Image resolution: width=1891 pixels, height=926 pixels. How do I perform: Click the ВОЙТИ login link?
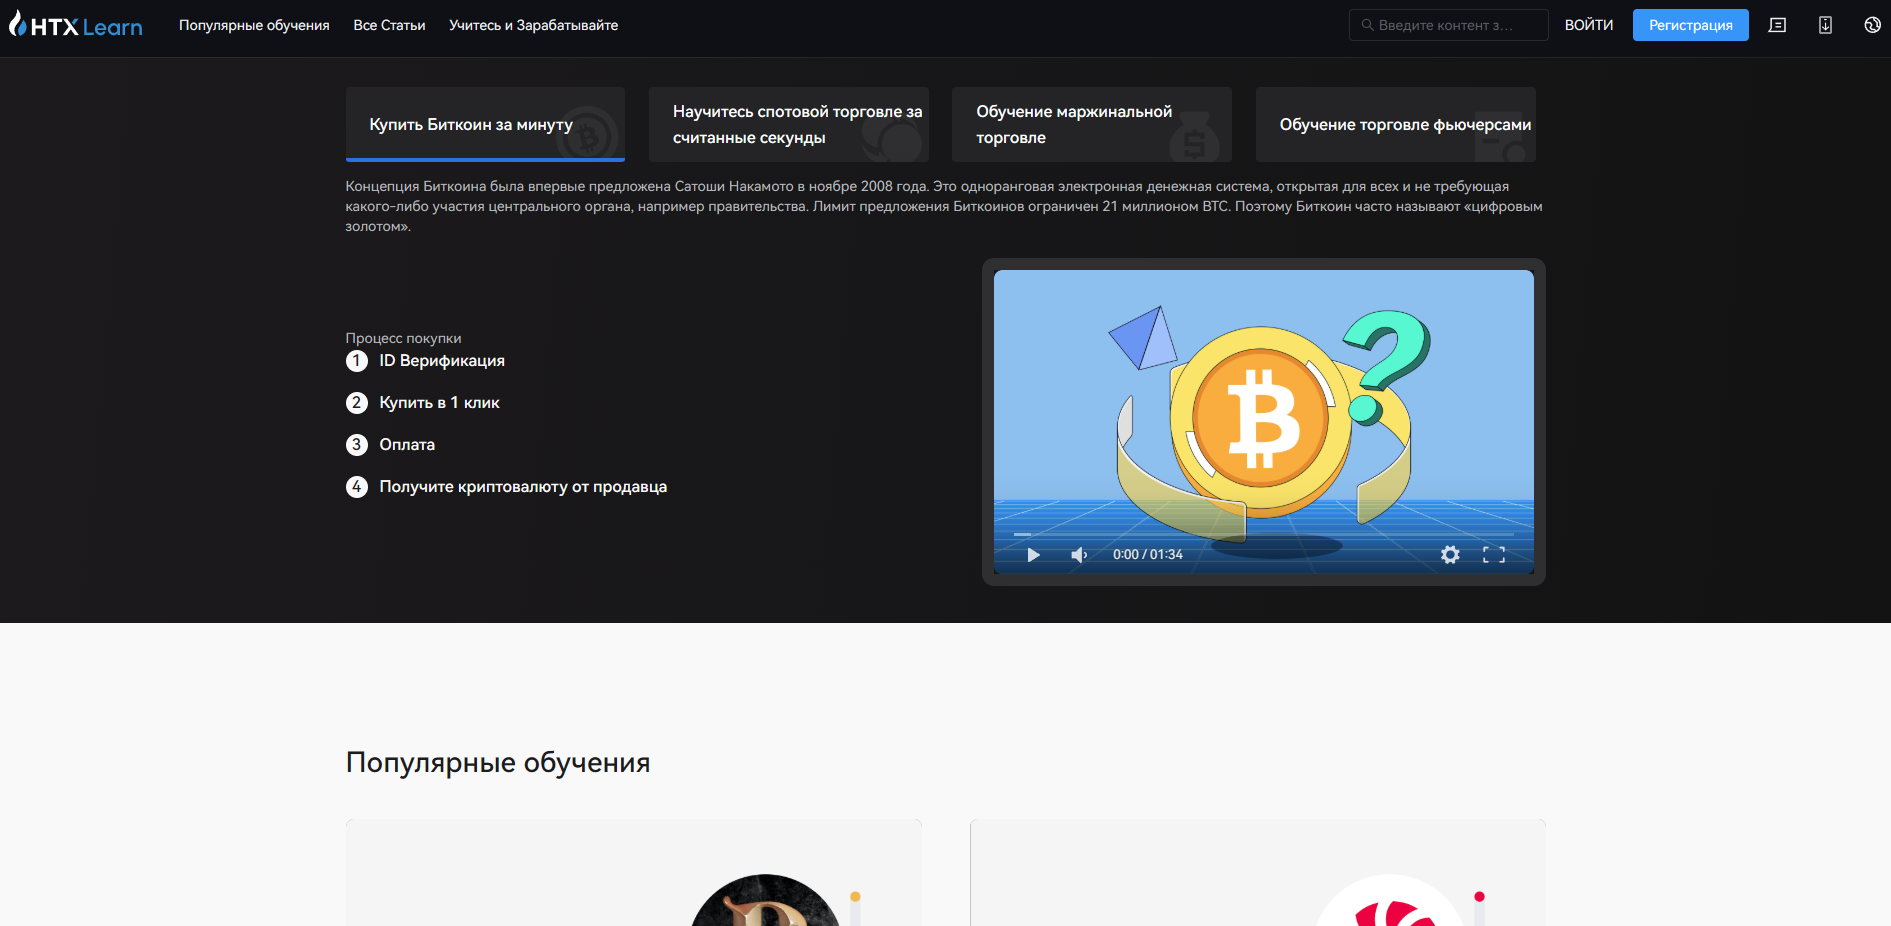pos(1589,25)
